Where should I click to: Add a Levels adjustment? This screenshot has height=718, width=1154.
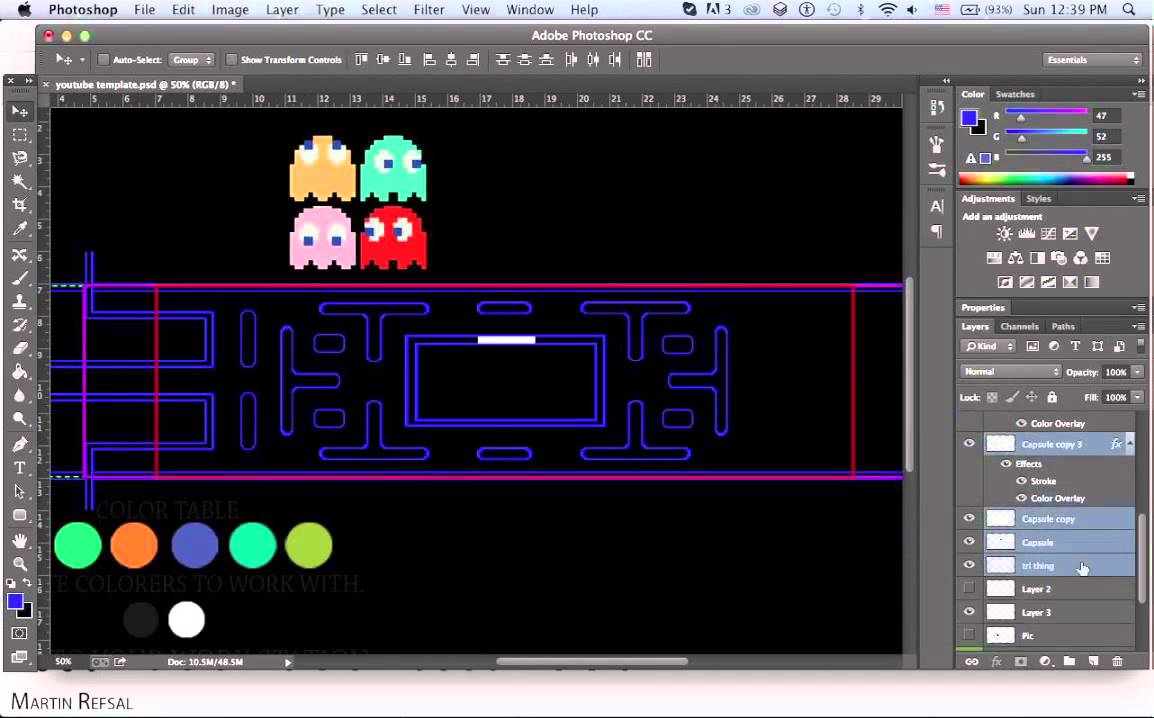(x=1026, y=234)
